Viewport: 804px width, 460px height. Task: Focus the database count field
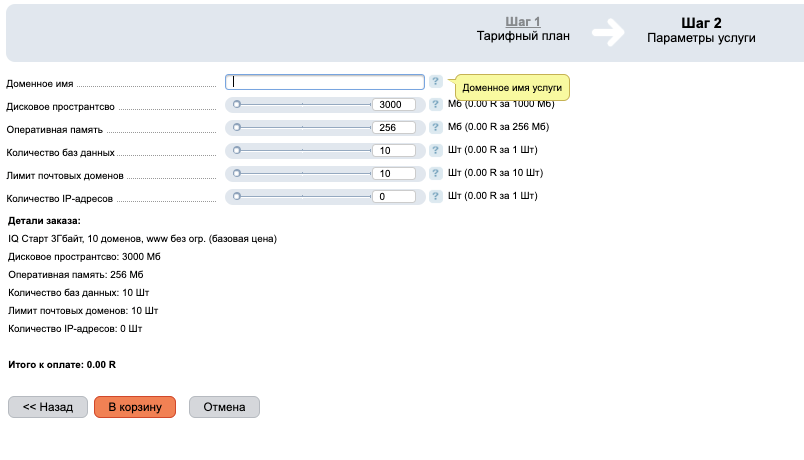pyautogui.click(x=392, y=151)
